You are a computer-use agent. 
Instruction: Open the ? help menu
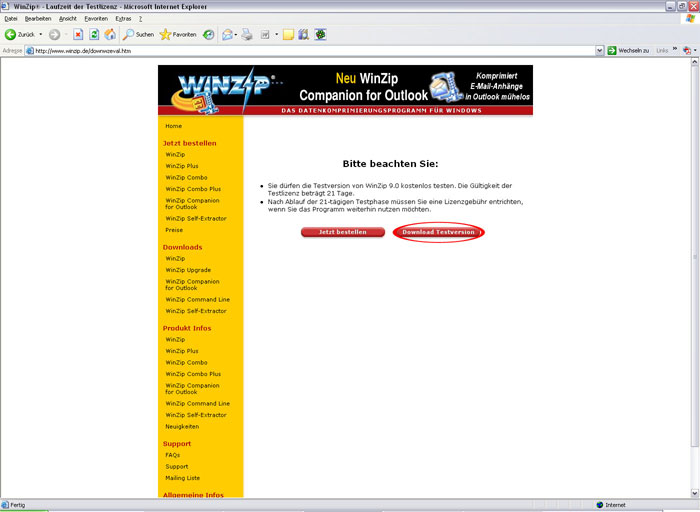click(140, 19)
